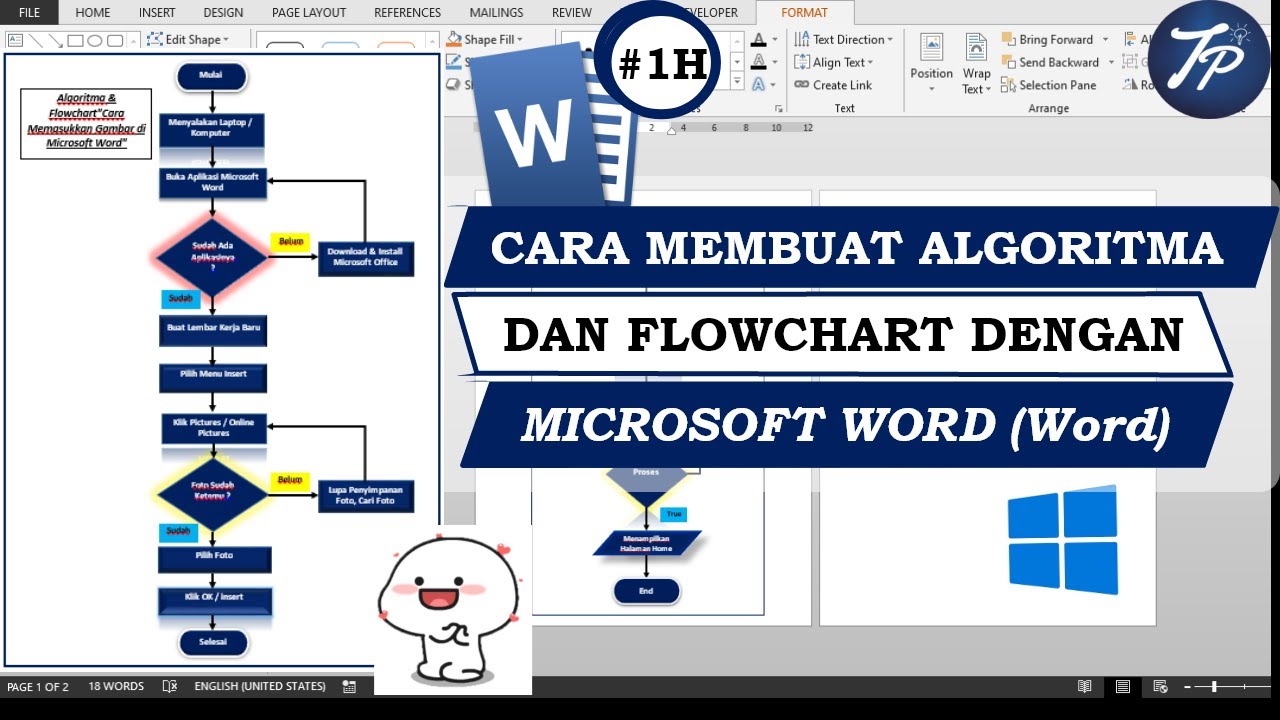Screen dimensions: 1280x720
Task: Select the Mulai terminator shape
Action: 211,75
